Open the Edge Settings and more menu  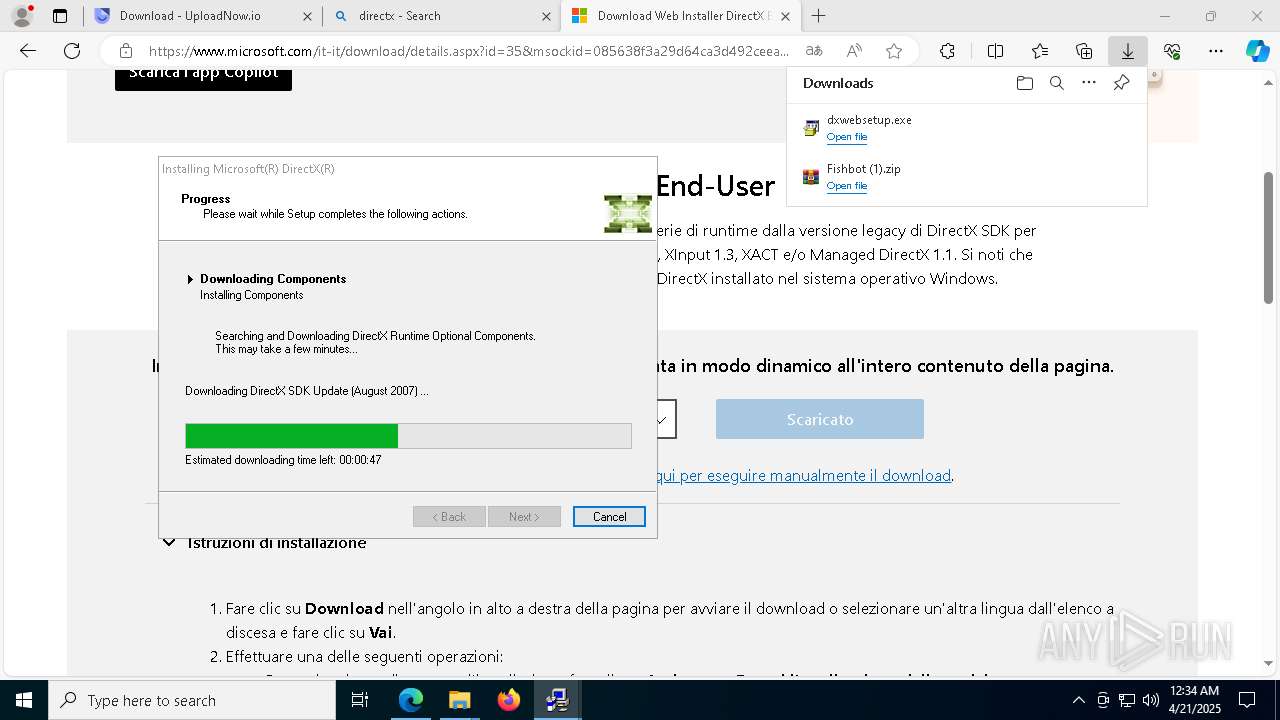[1216, 51]
